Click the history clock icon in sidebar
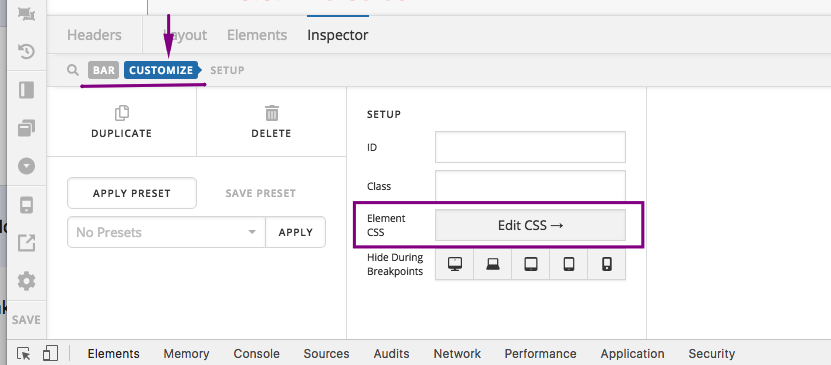831x365 pixels. click(26, 51)
